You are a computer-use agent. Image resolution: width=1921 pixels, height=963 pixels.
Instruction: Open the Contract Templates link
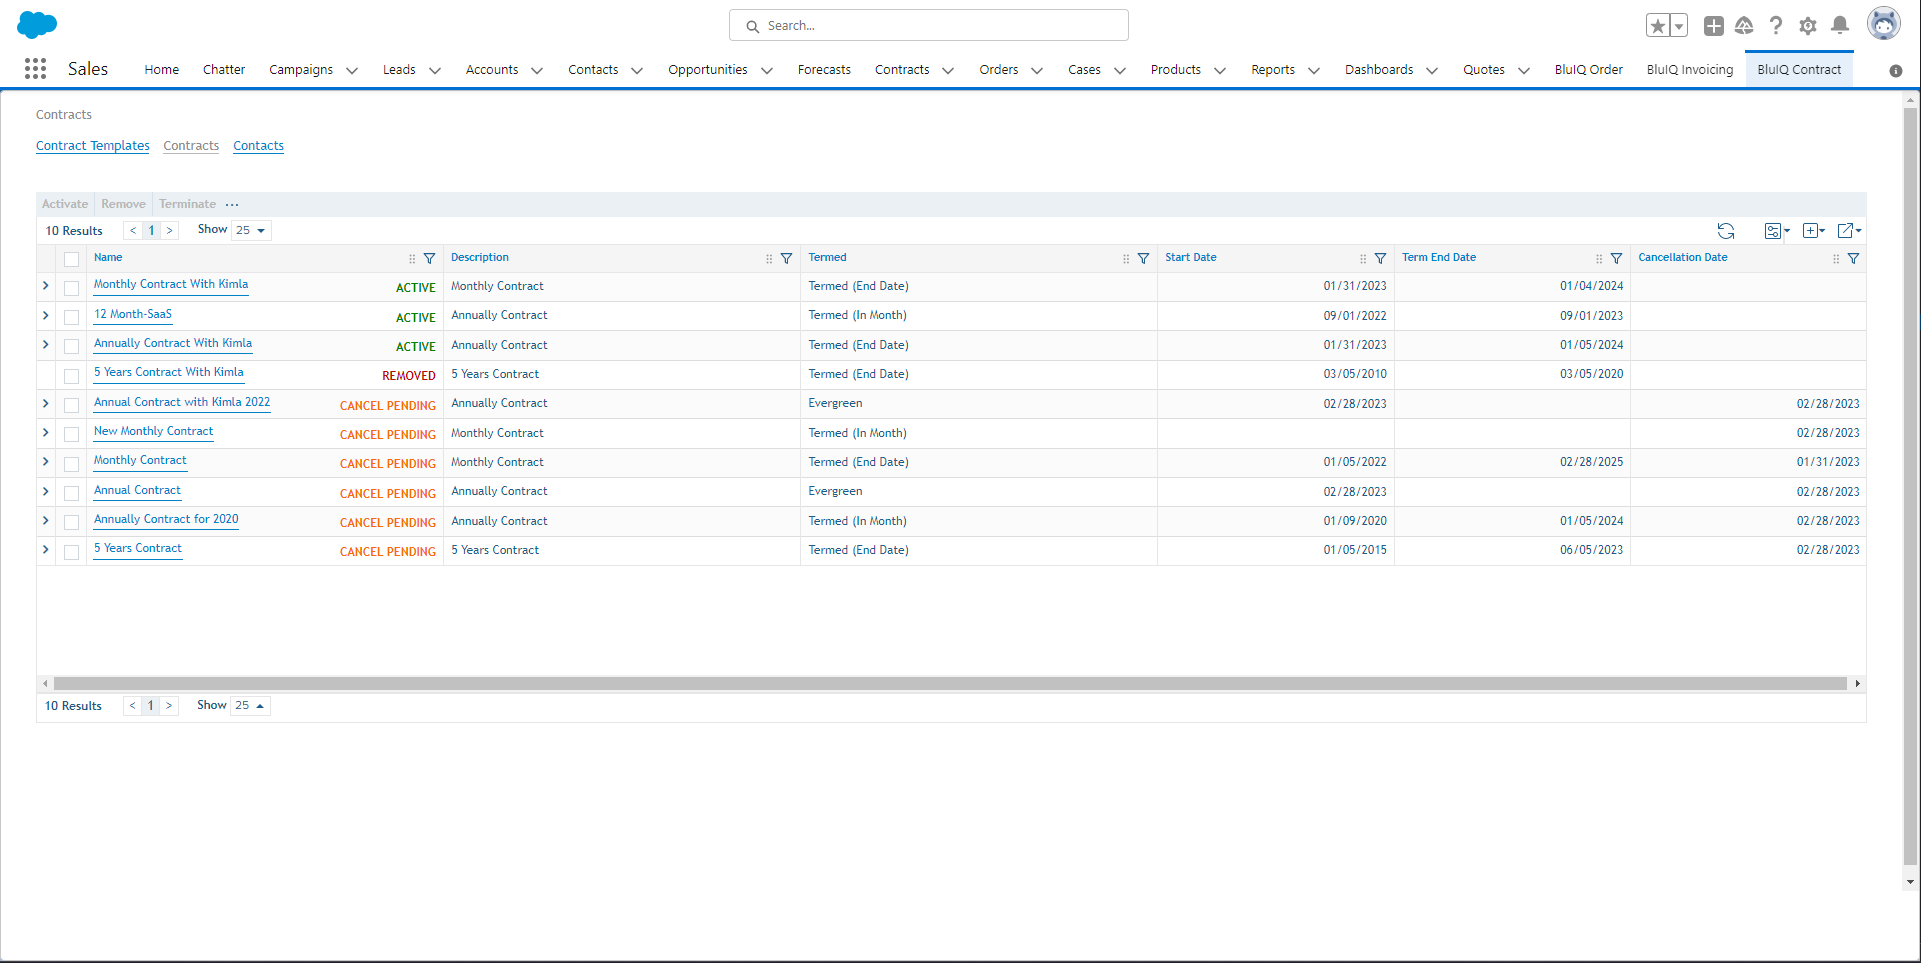pos(93,146)
